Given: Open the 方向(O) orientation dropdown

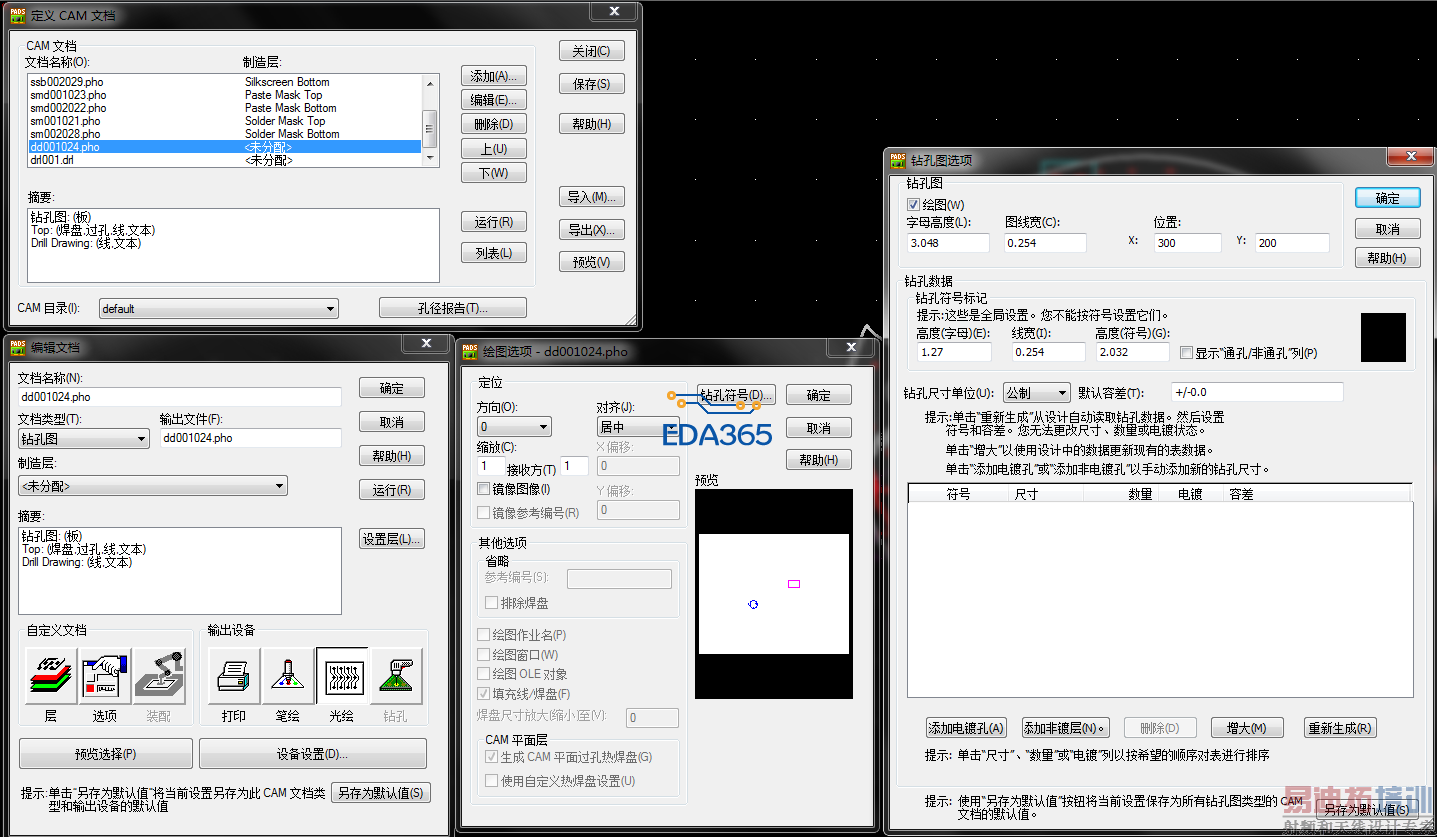Looking at the screenshot, I should click(514, 427).
